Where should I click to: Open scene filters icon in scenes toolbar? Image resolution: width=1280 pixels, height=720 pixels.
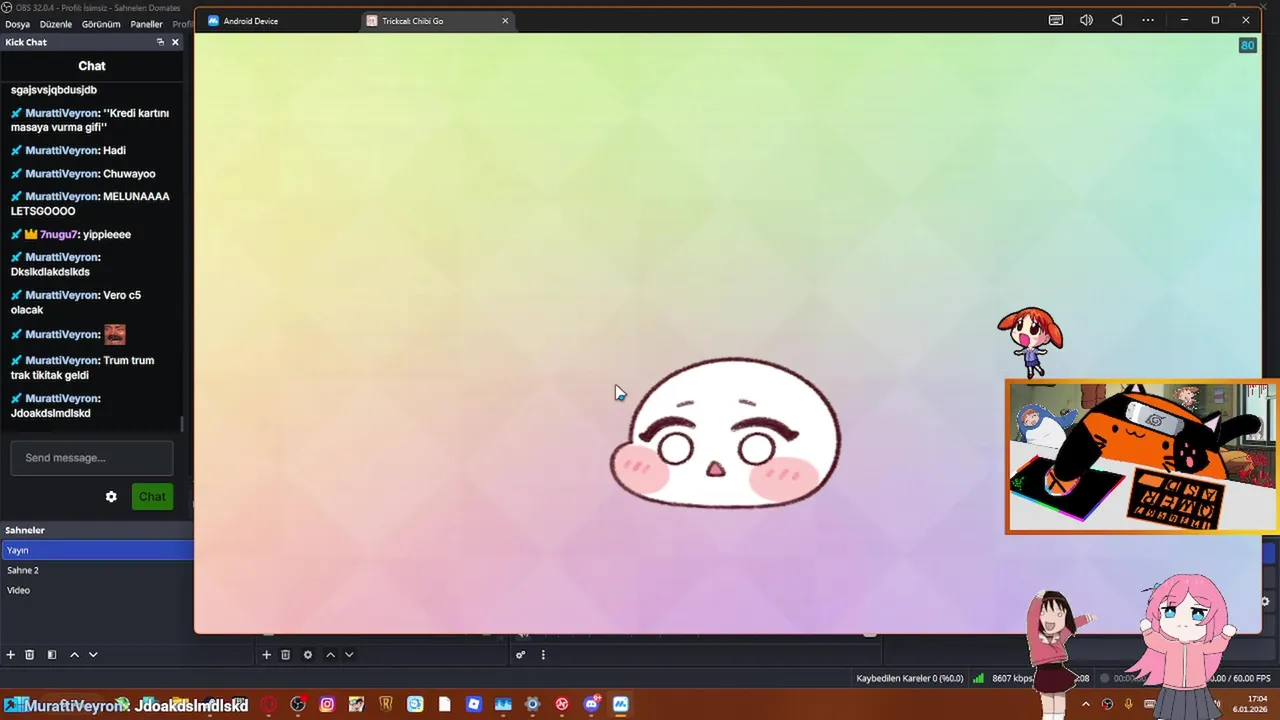tap(52, 655)
